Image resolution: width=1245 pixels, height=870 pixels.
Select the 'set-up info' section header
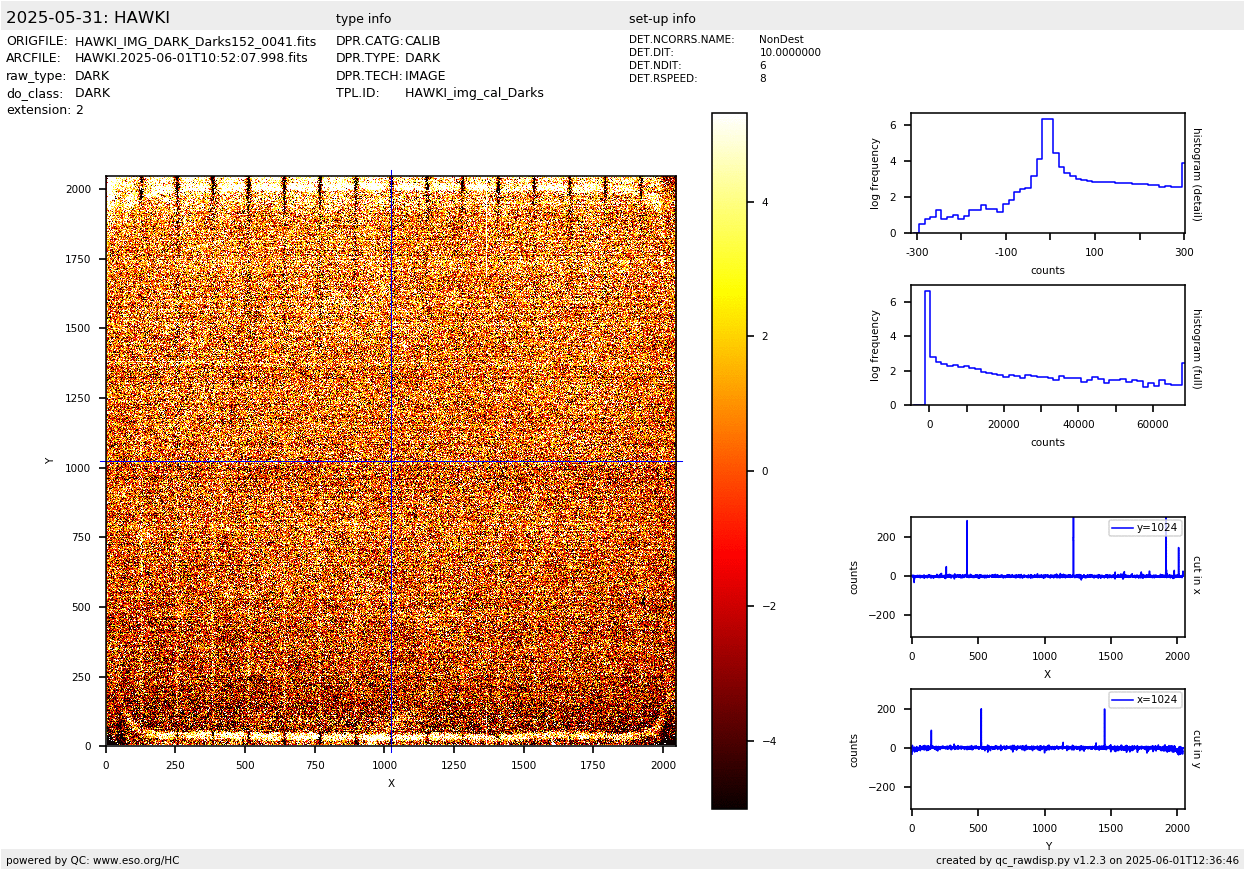[x=662, y=19]
